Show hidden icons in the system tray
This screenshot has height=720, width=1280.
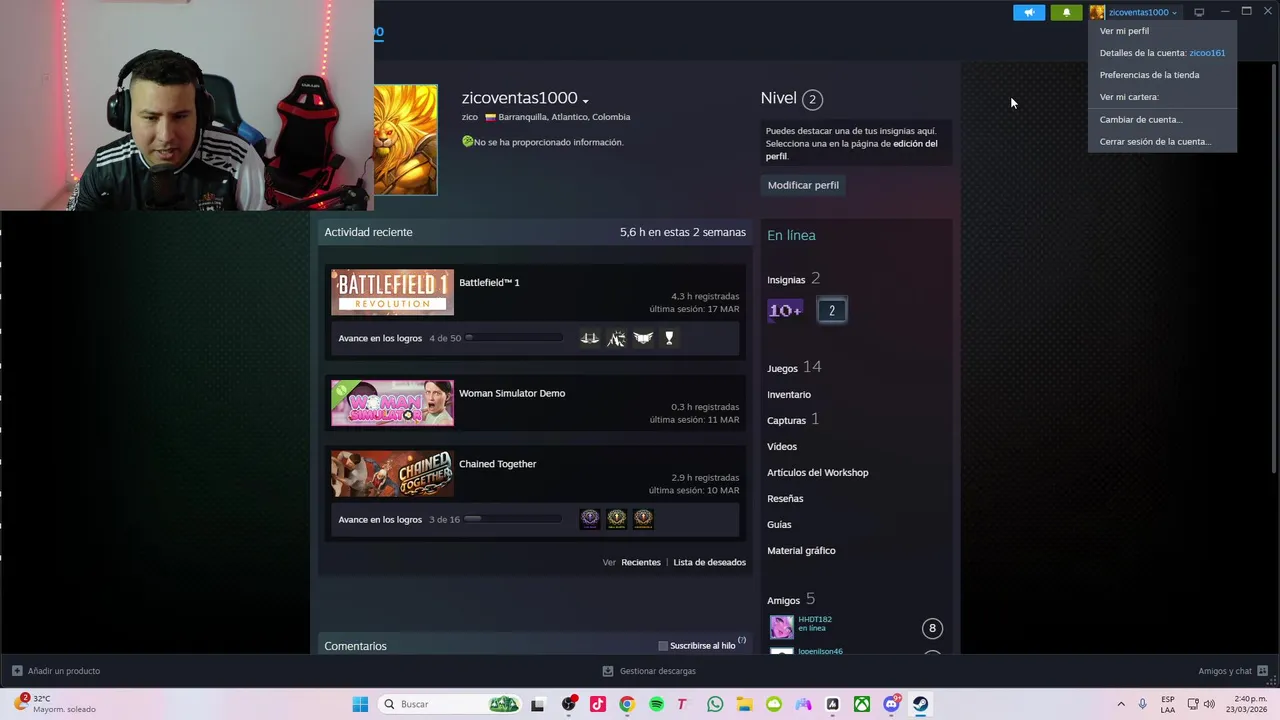click(x=1121, y=704)
